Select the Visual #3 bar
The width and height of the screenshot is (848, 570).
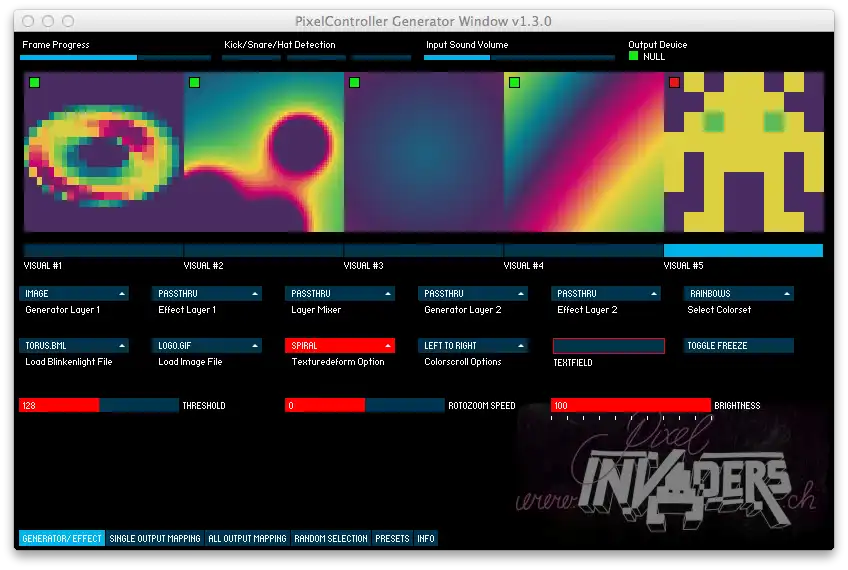pos(423,250)
